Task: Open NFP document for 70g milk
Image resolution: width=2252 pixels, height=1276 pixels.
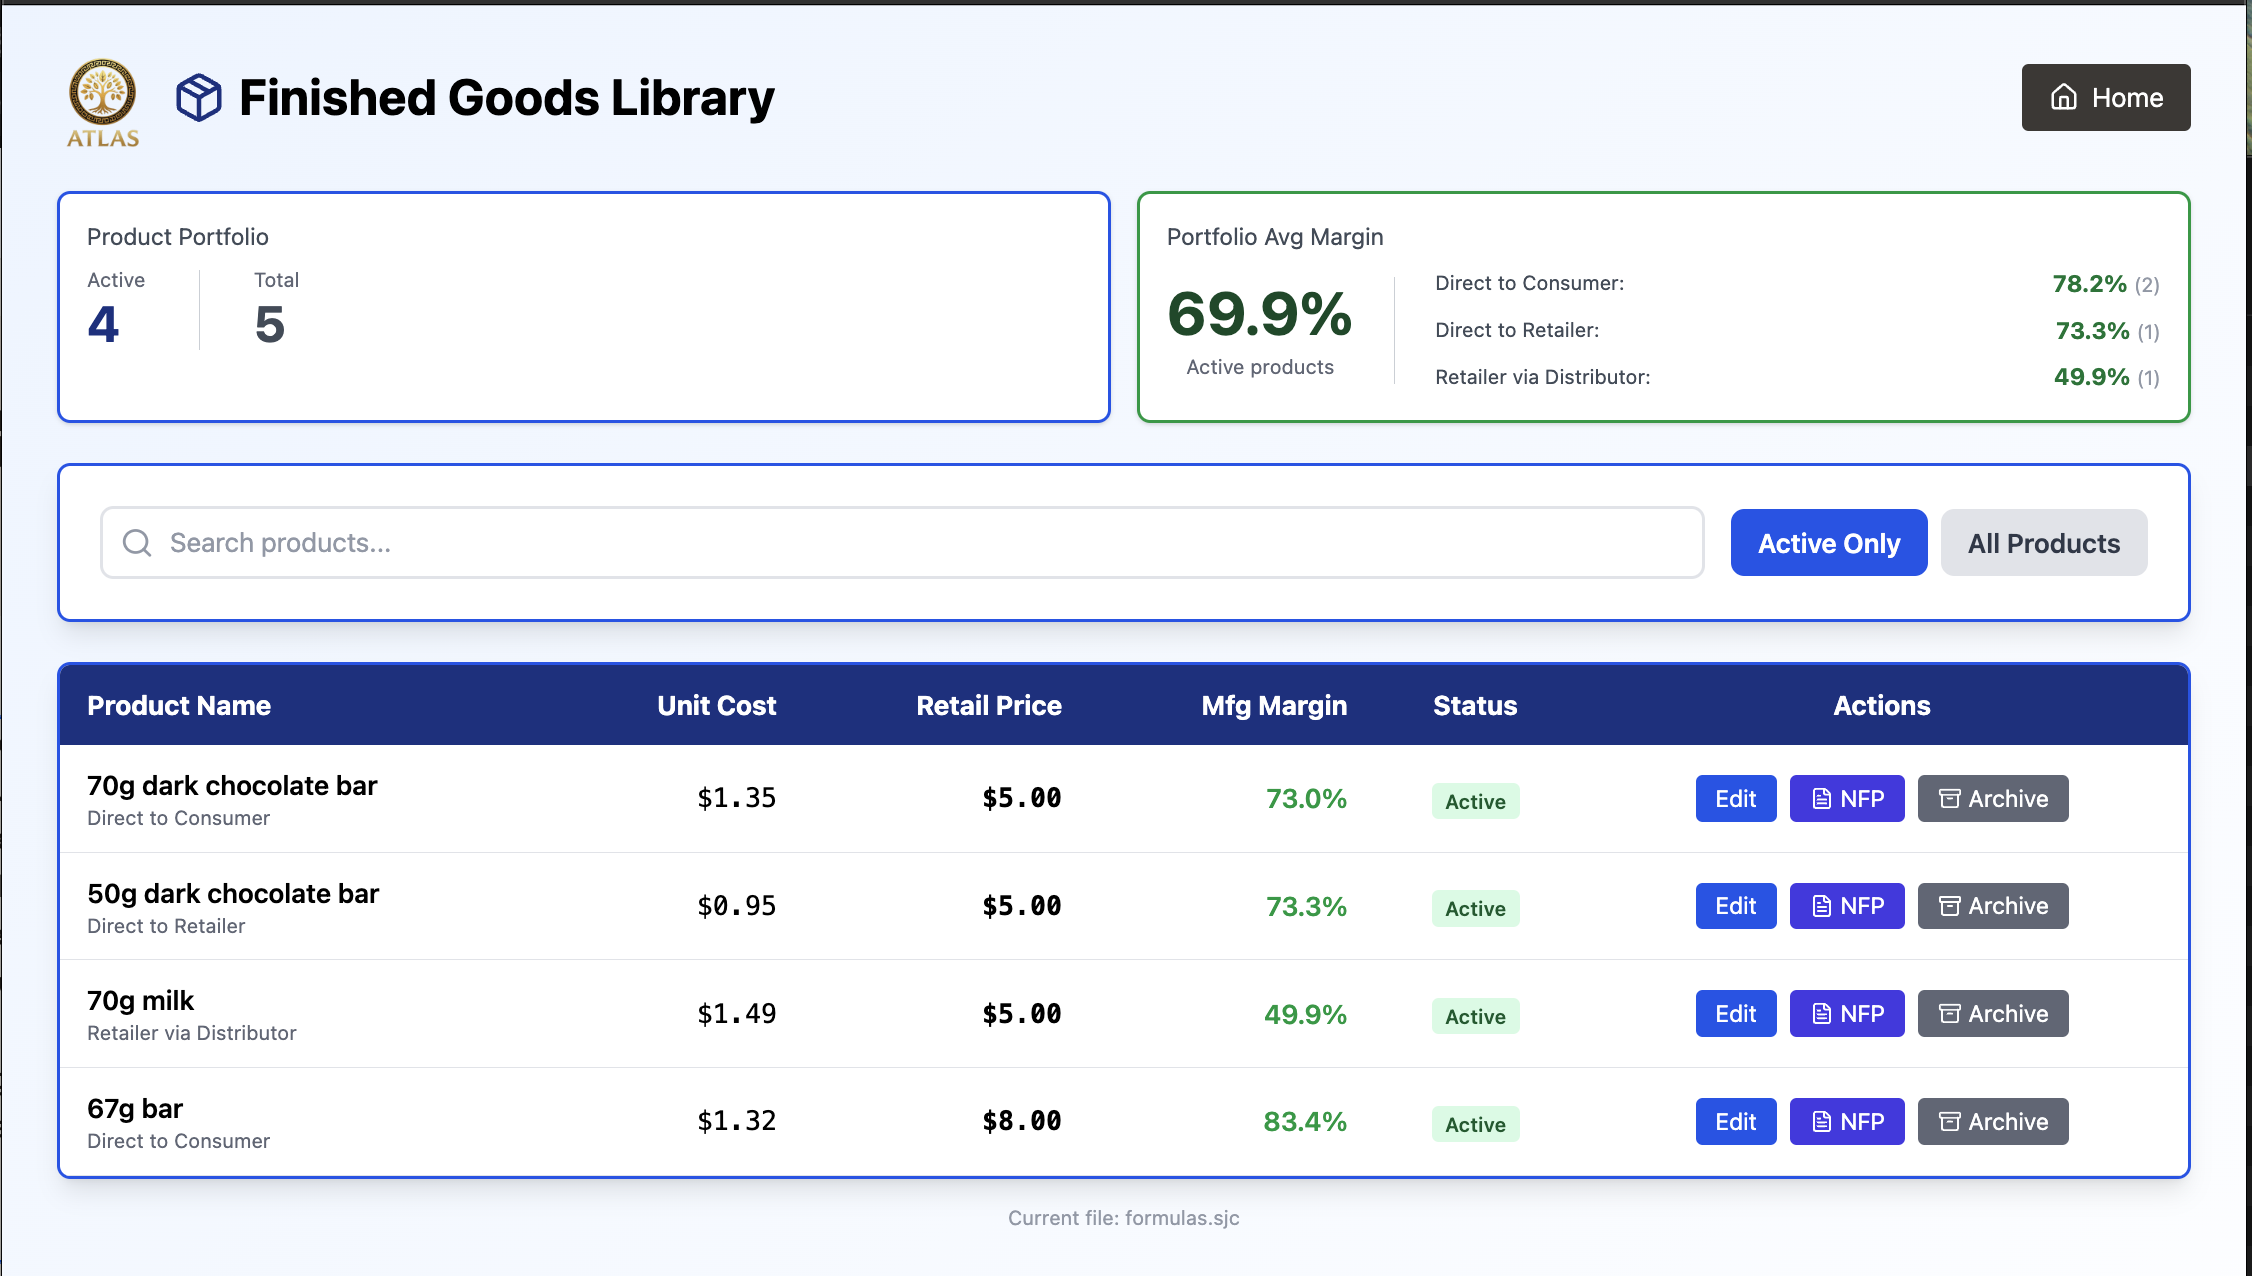Action: click(1846, 1014)
